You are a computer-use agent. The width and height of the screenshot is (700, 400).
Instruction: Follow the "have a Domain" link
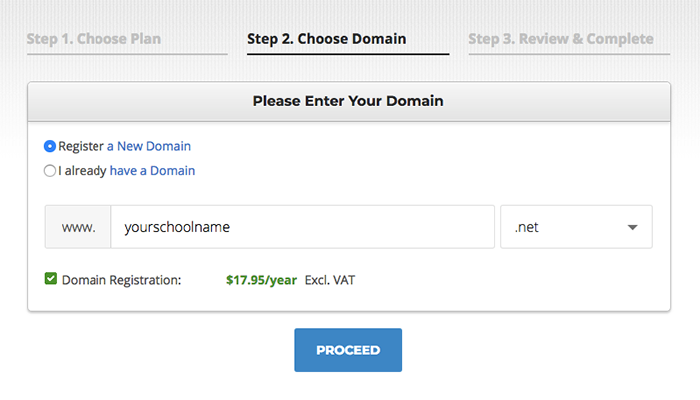(152, 171)
